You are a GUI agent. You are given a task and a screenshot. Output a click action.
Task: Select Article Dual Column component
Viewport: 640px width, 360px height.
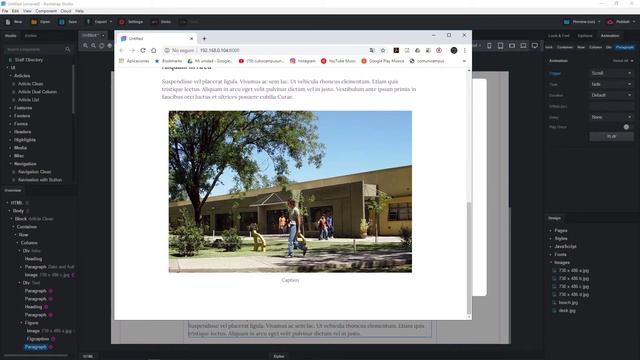(x=37, y=92)
